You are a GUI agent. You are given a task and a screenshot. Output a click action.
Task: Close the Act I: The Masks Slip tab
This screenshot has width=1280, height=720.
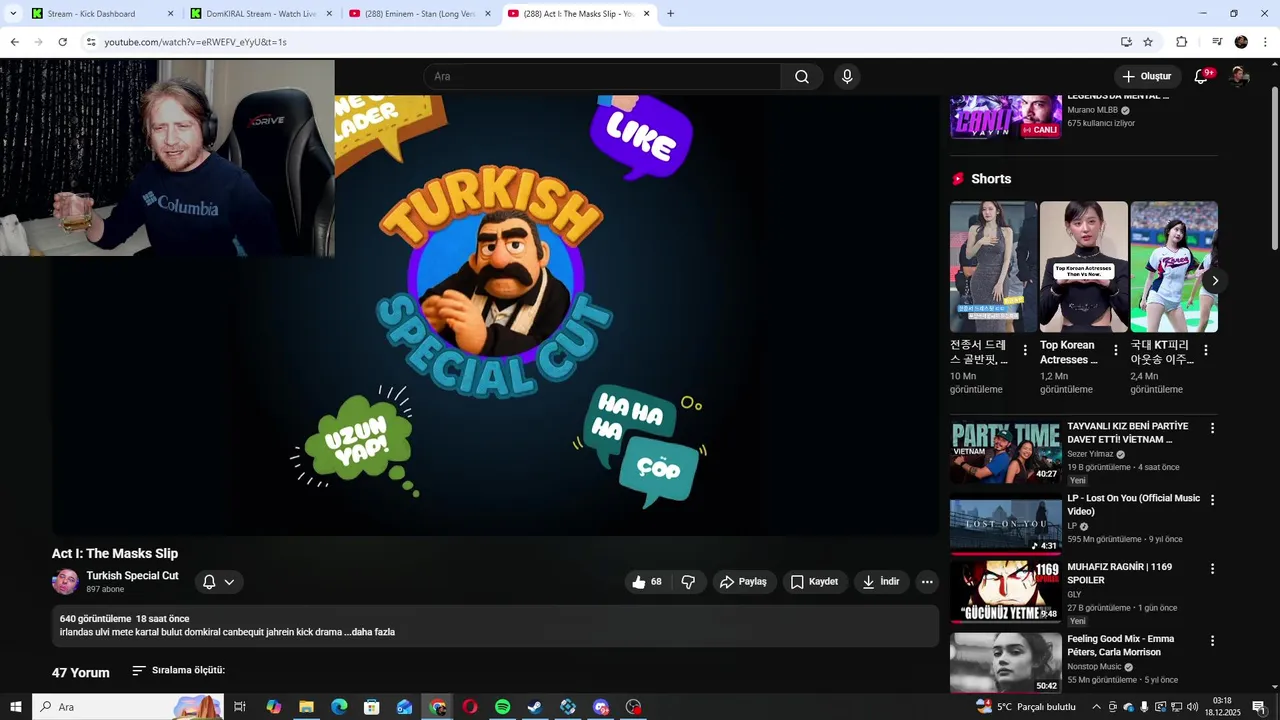[x=646, y=14]
